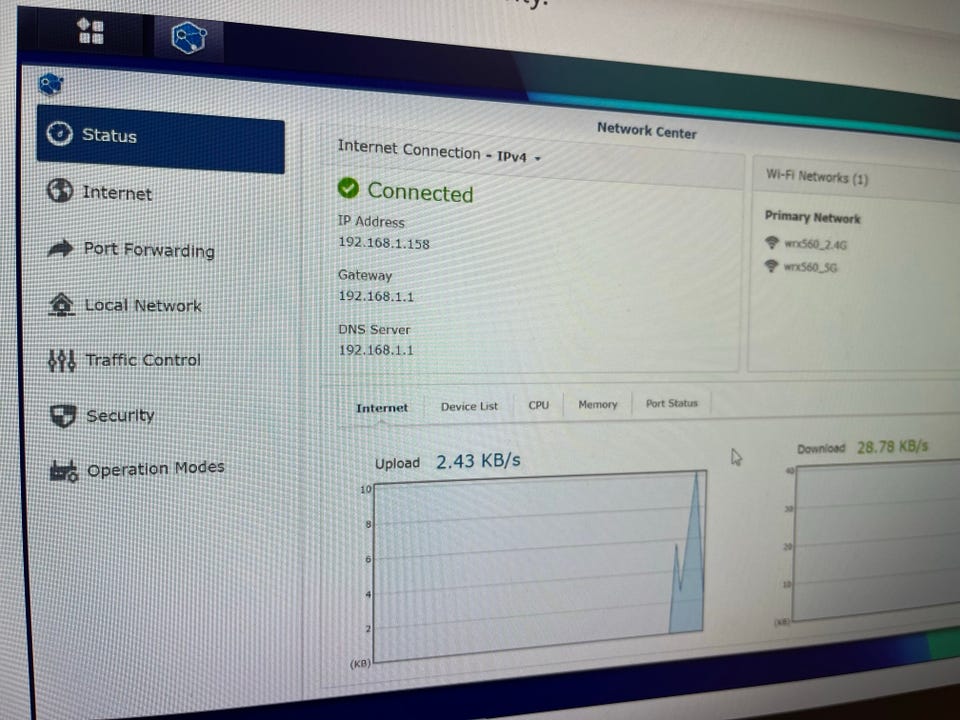
Task: Switch to the Port Status tab
Action: click(x=672, y=403)
